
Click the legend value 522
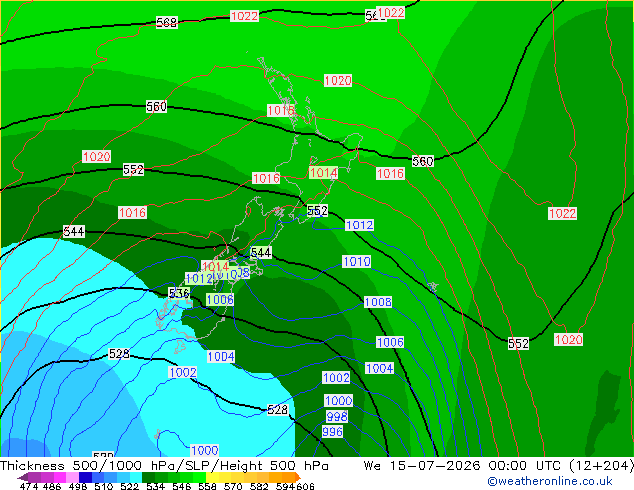tap(129, 486)
